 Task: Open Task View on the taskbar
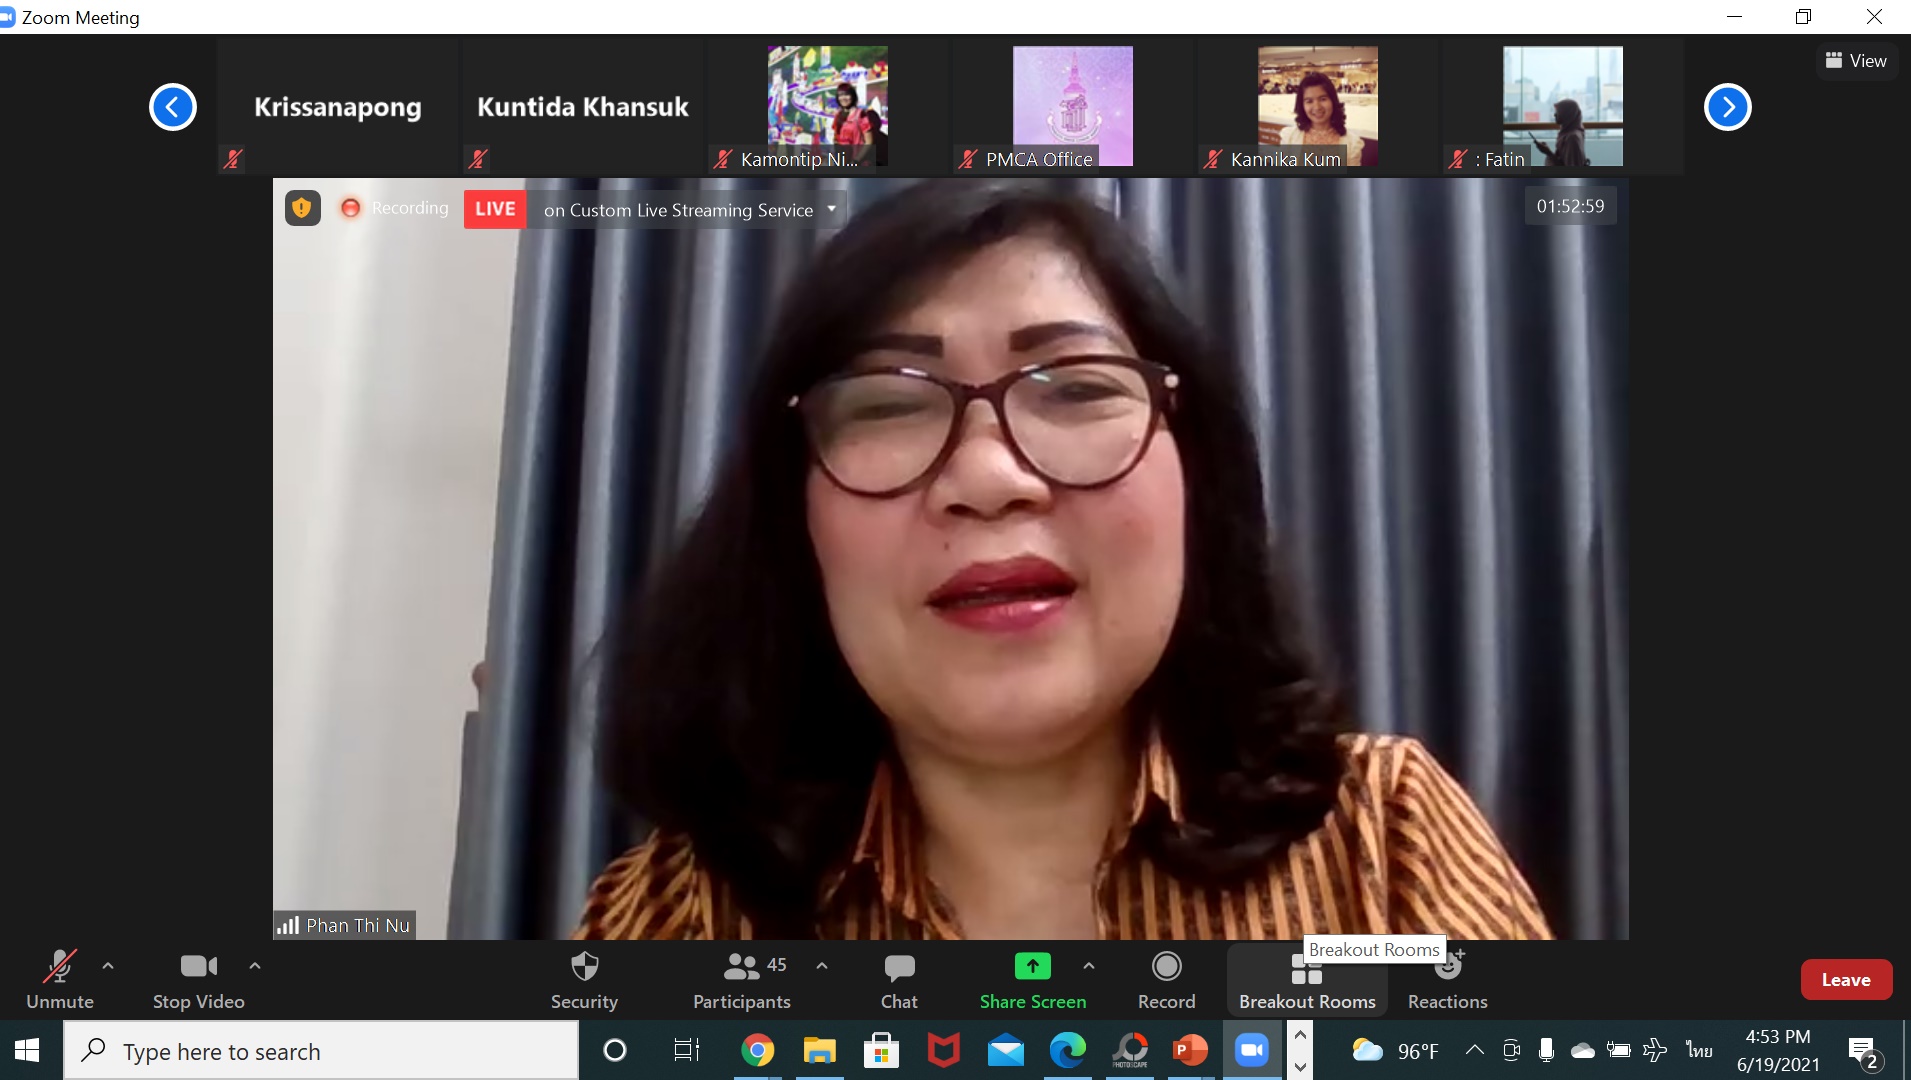[686, 1050]
